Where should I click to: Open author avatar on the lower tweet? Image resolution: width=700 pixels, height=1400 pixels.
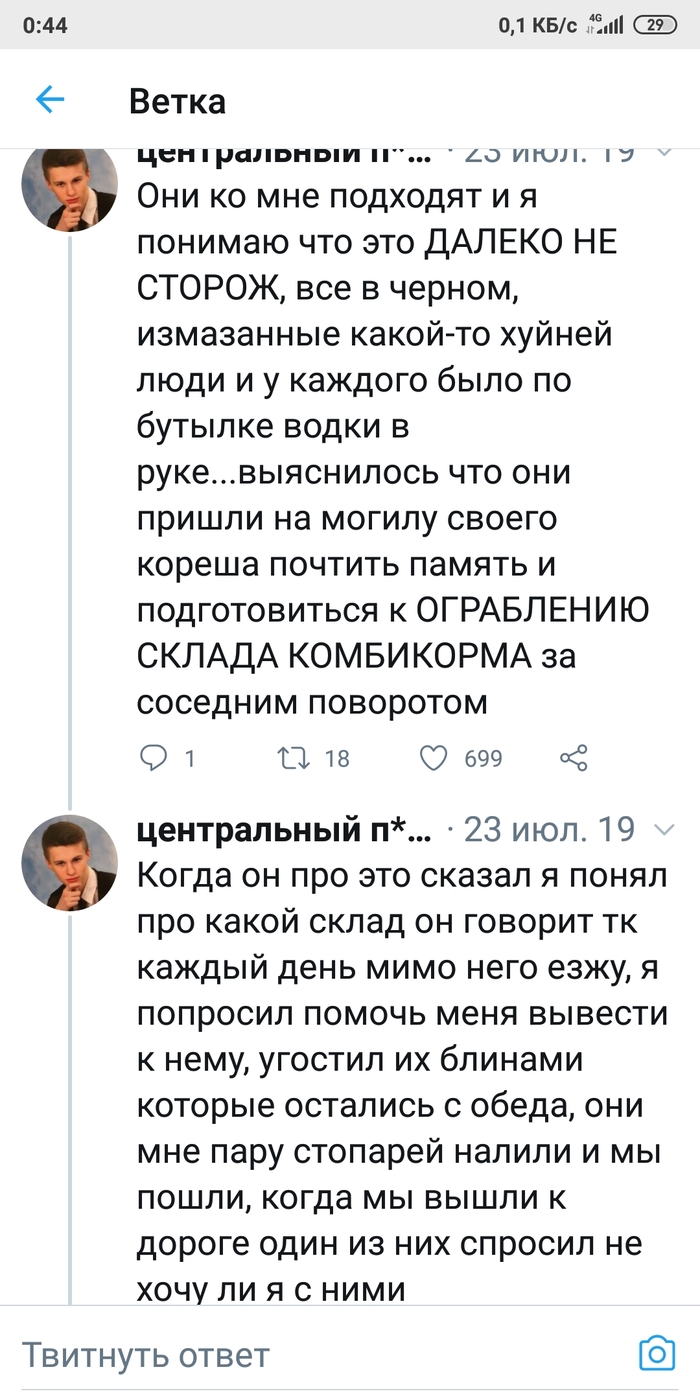point(70,862)
